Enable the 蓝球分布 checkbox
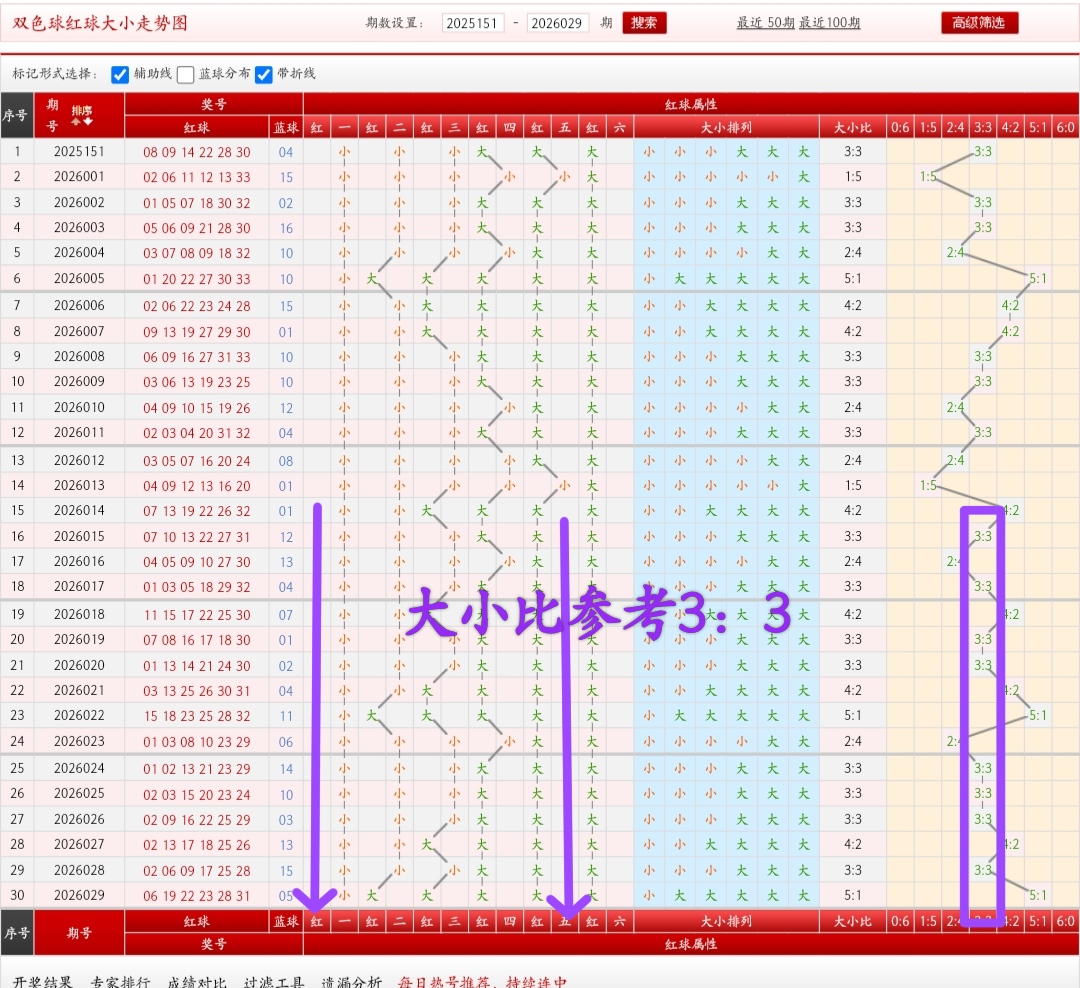This screenshot has width=1080, height=988. coord(186,74)
